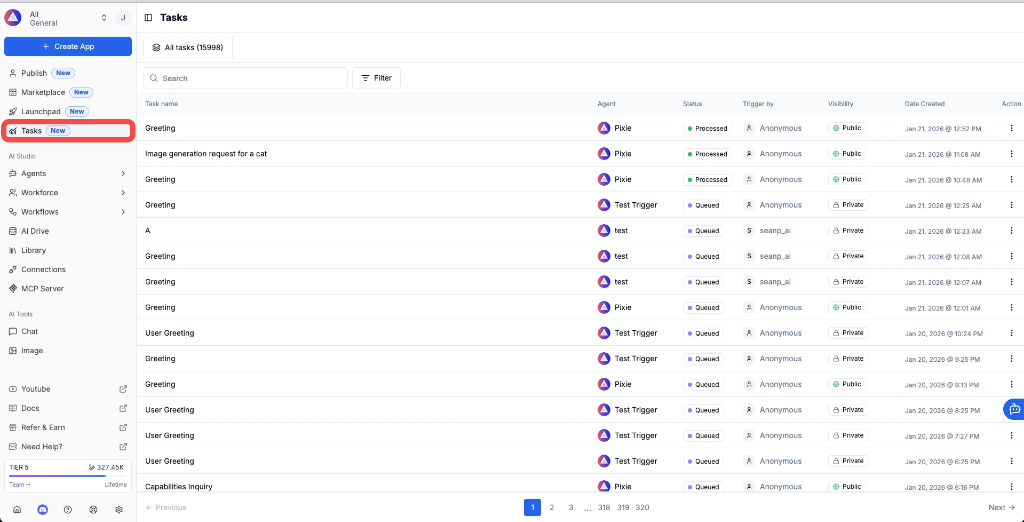Open the Discord icon in bottom bar
The height and width of the screenshot is (522, 1024).
42,510
